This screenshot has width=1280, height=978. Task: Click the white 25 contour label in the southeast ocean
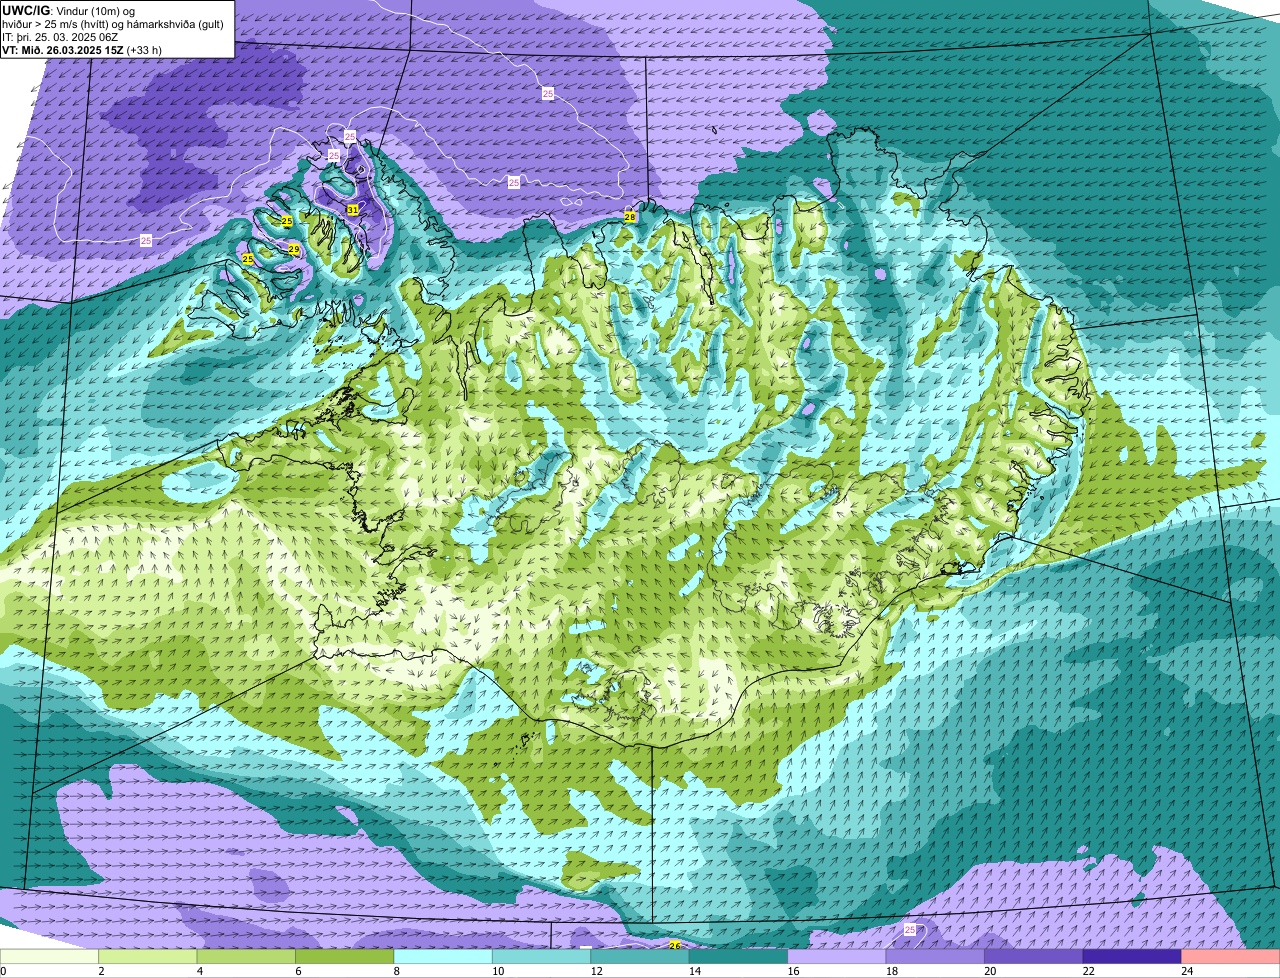tap(909, 930)
